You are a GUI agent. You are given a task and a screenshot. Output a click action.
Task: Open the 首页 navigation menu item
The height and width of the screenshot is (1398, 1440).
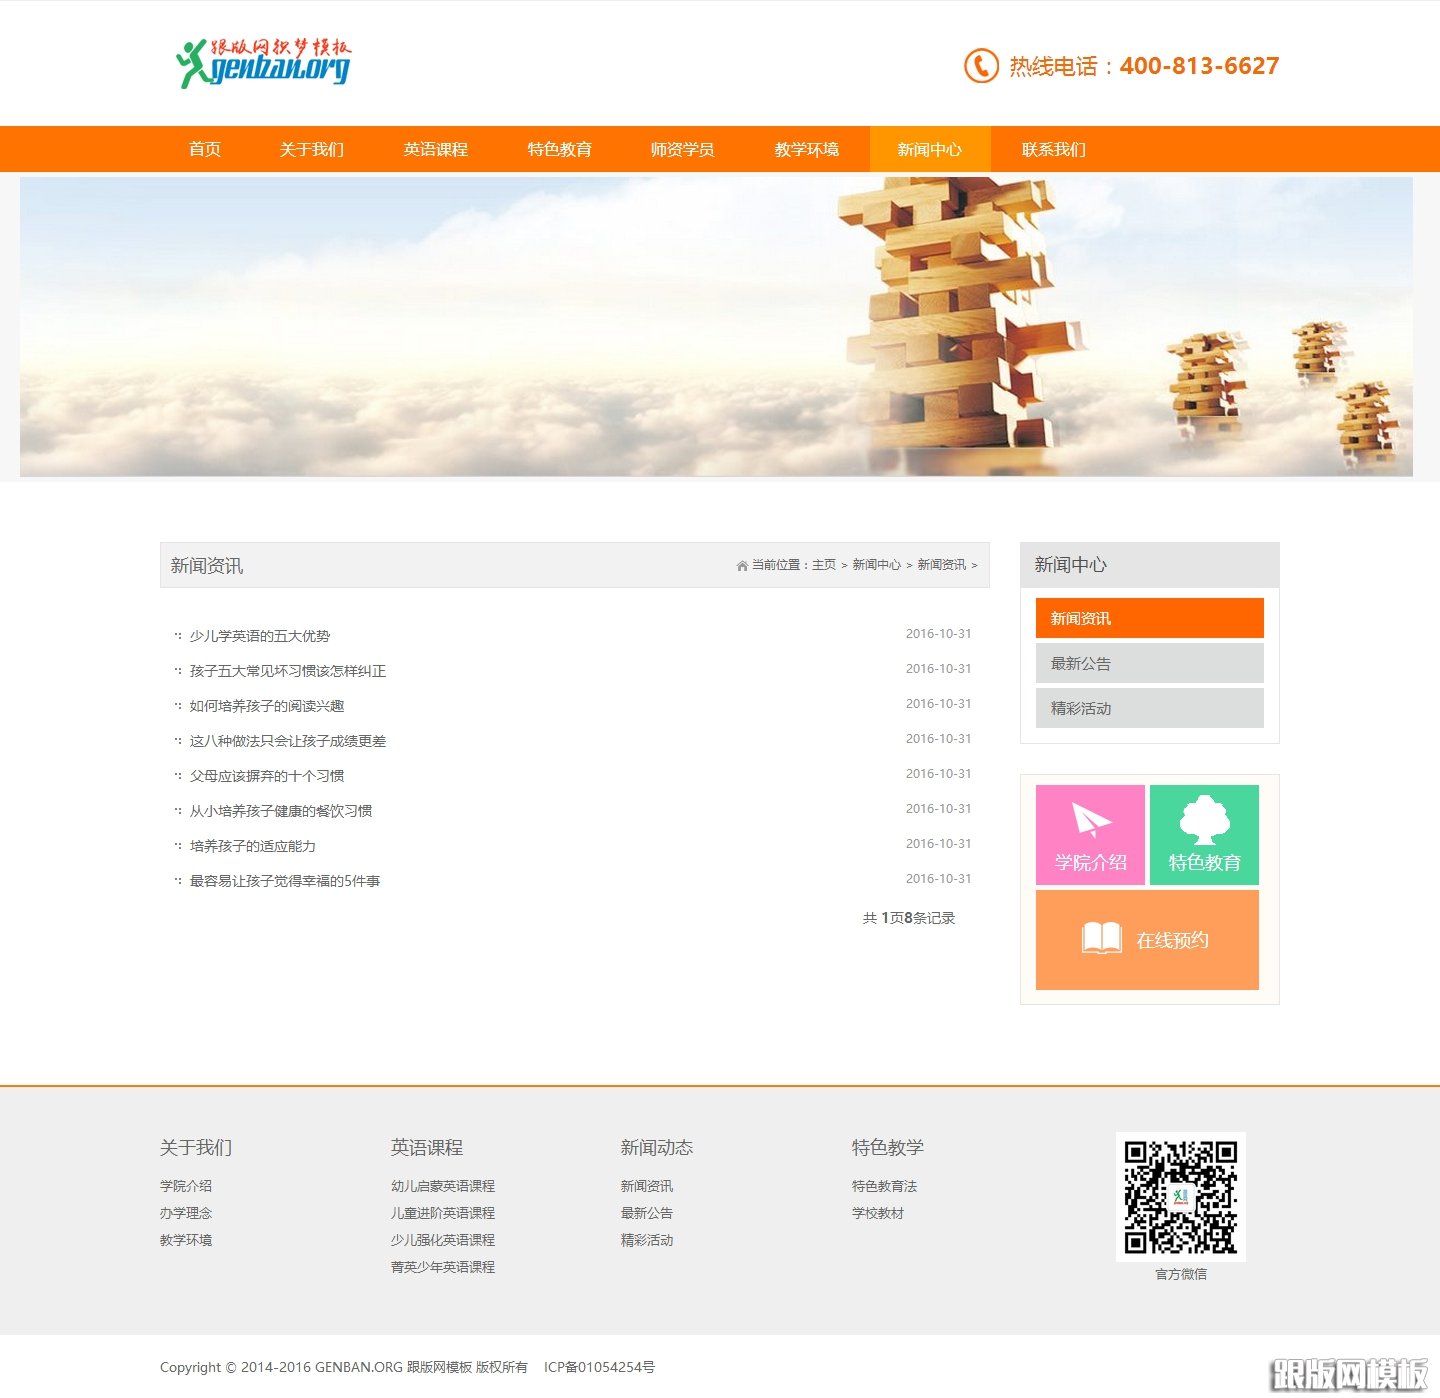tap(205, 149)
